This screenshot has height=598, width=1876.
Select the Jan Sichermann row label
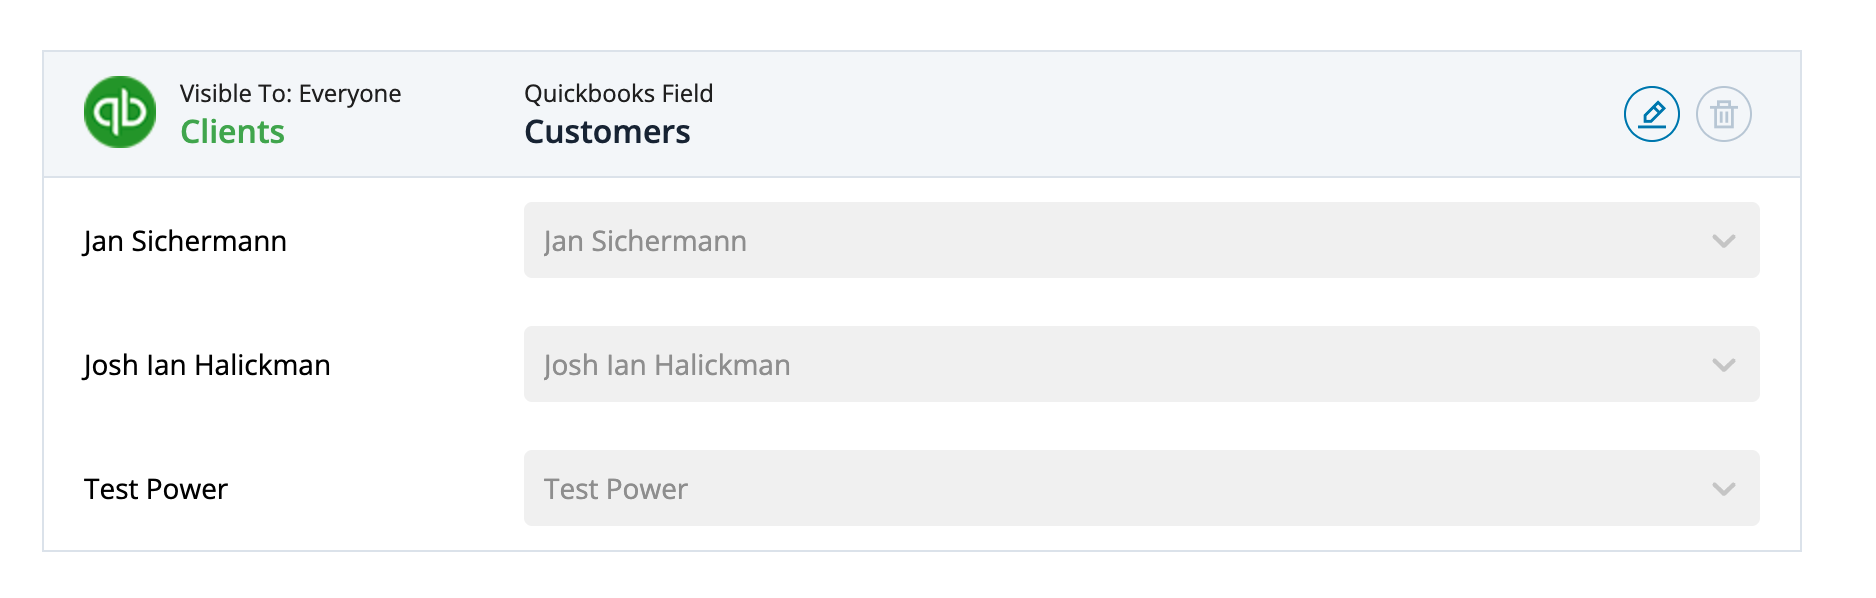[x=185, y=241]
